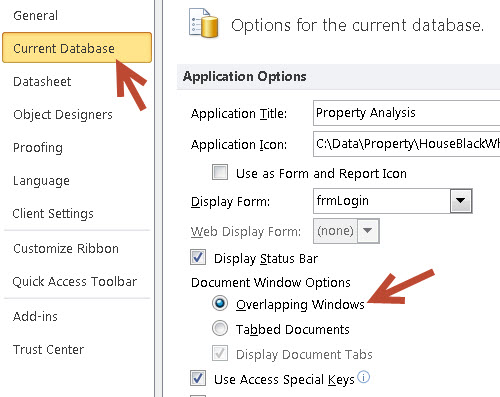Screen dimensions: 500x397
Task: Open the Trust Center section
Action: click(48, 349)
